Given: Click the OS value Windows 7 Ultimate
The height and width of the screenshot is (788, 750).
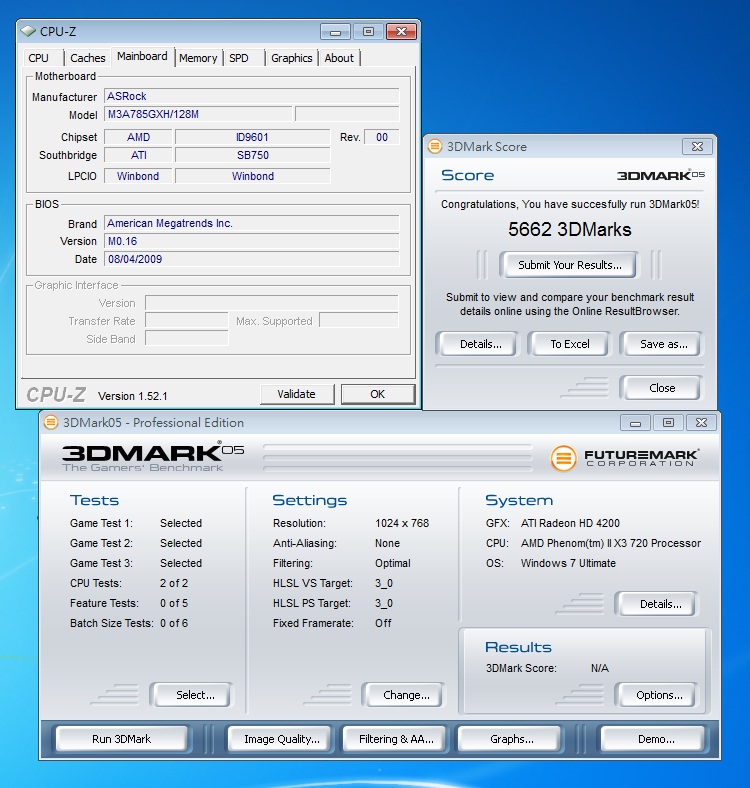Looking at the screenshot, I should click(x=568, y=563).
